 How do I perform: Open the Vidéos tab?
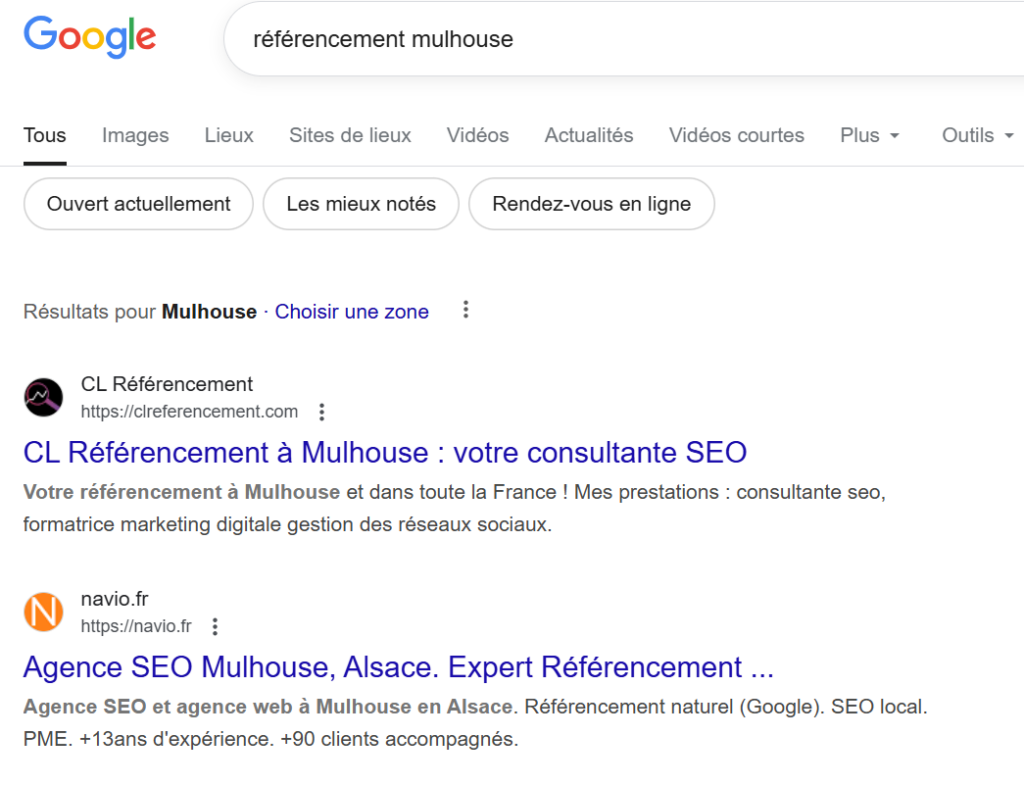(x=477, y=135)
